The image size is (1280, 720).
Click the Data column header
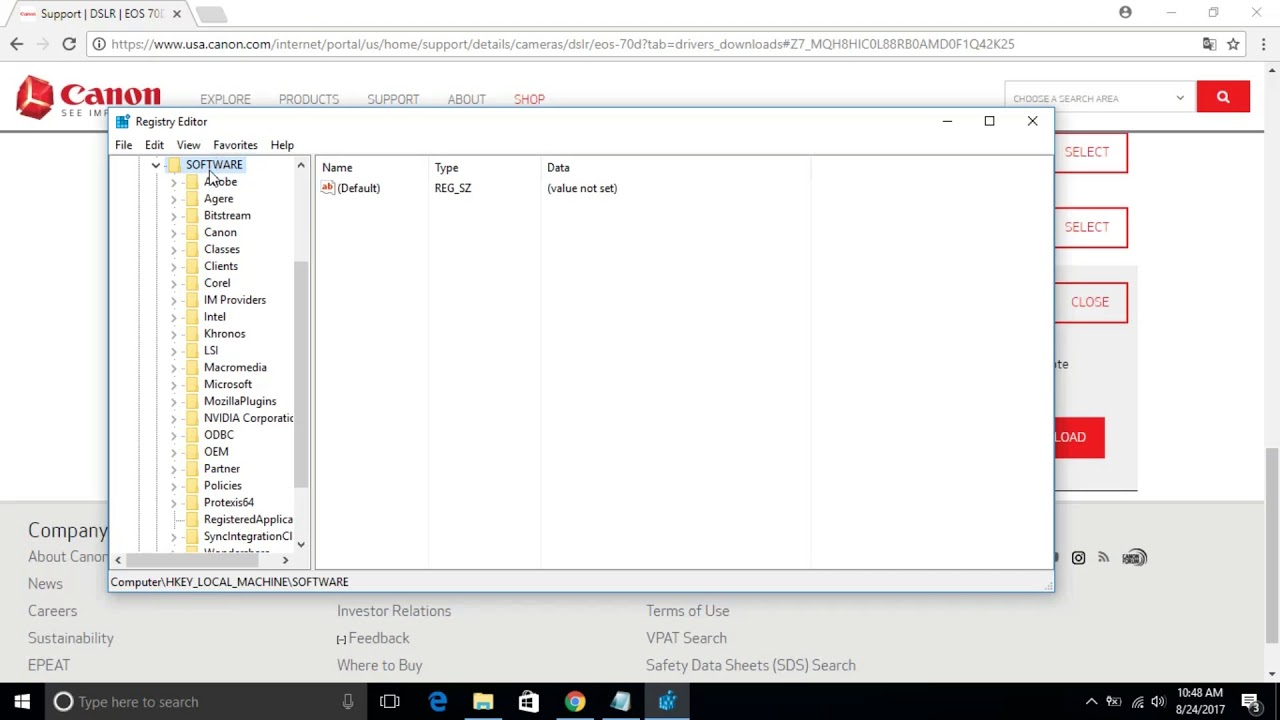[675, 168]
